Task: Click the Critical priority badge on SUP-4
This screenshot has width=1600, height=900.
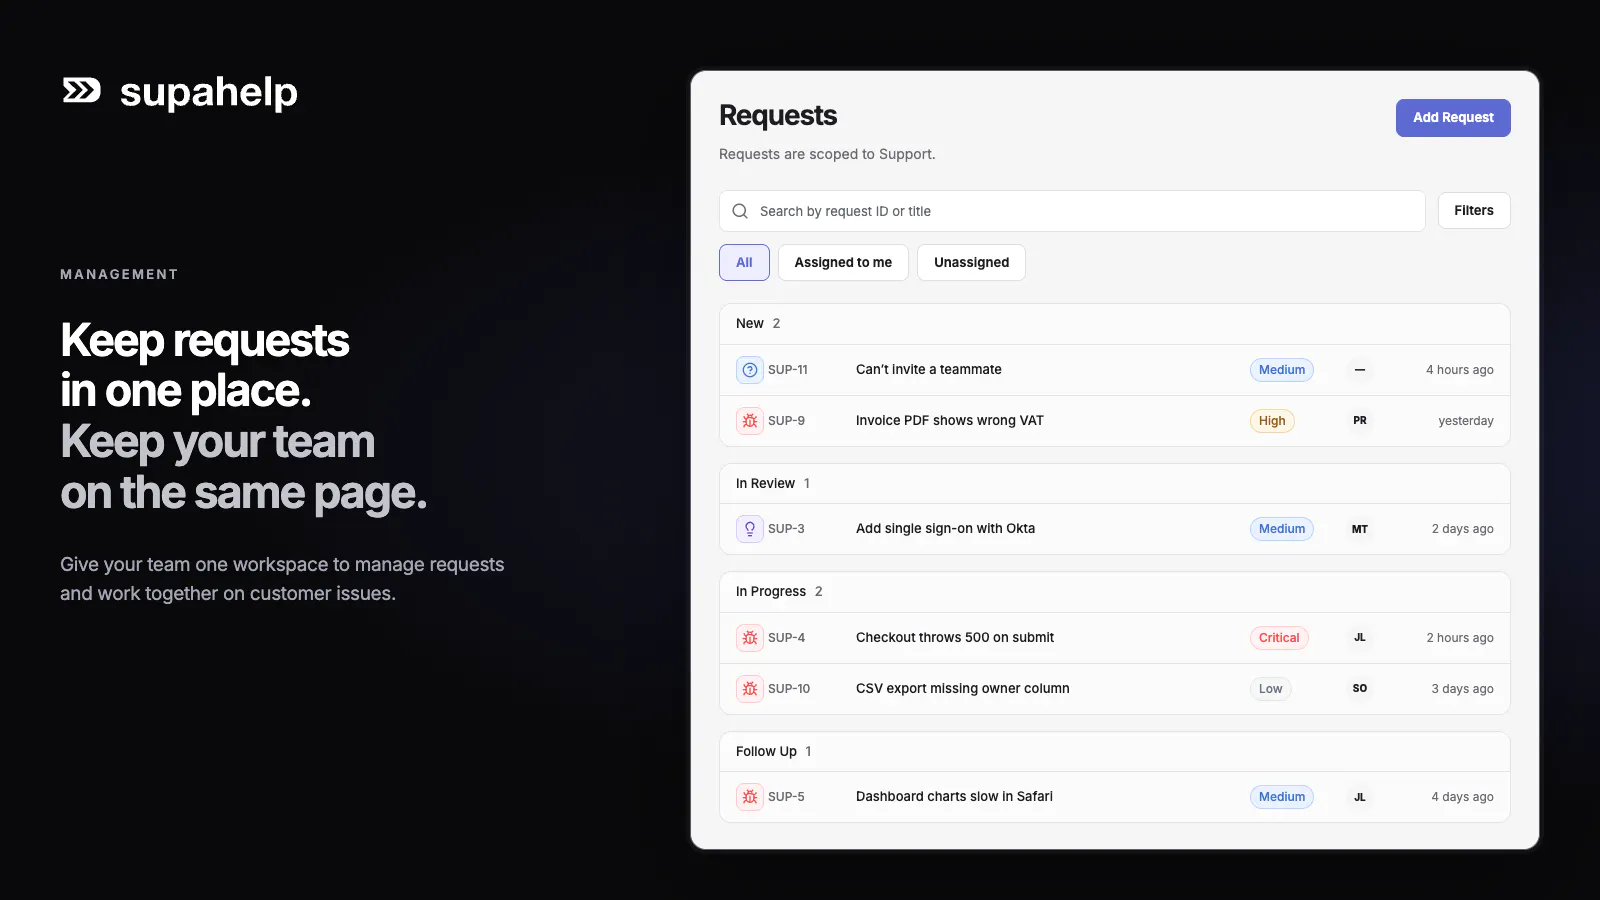Action: coord(1279,638)
